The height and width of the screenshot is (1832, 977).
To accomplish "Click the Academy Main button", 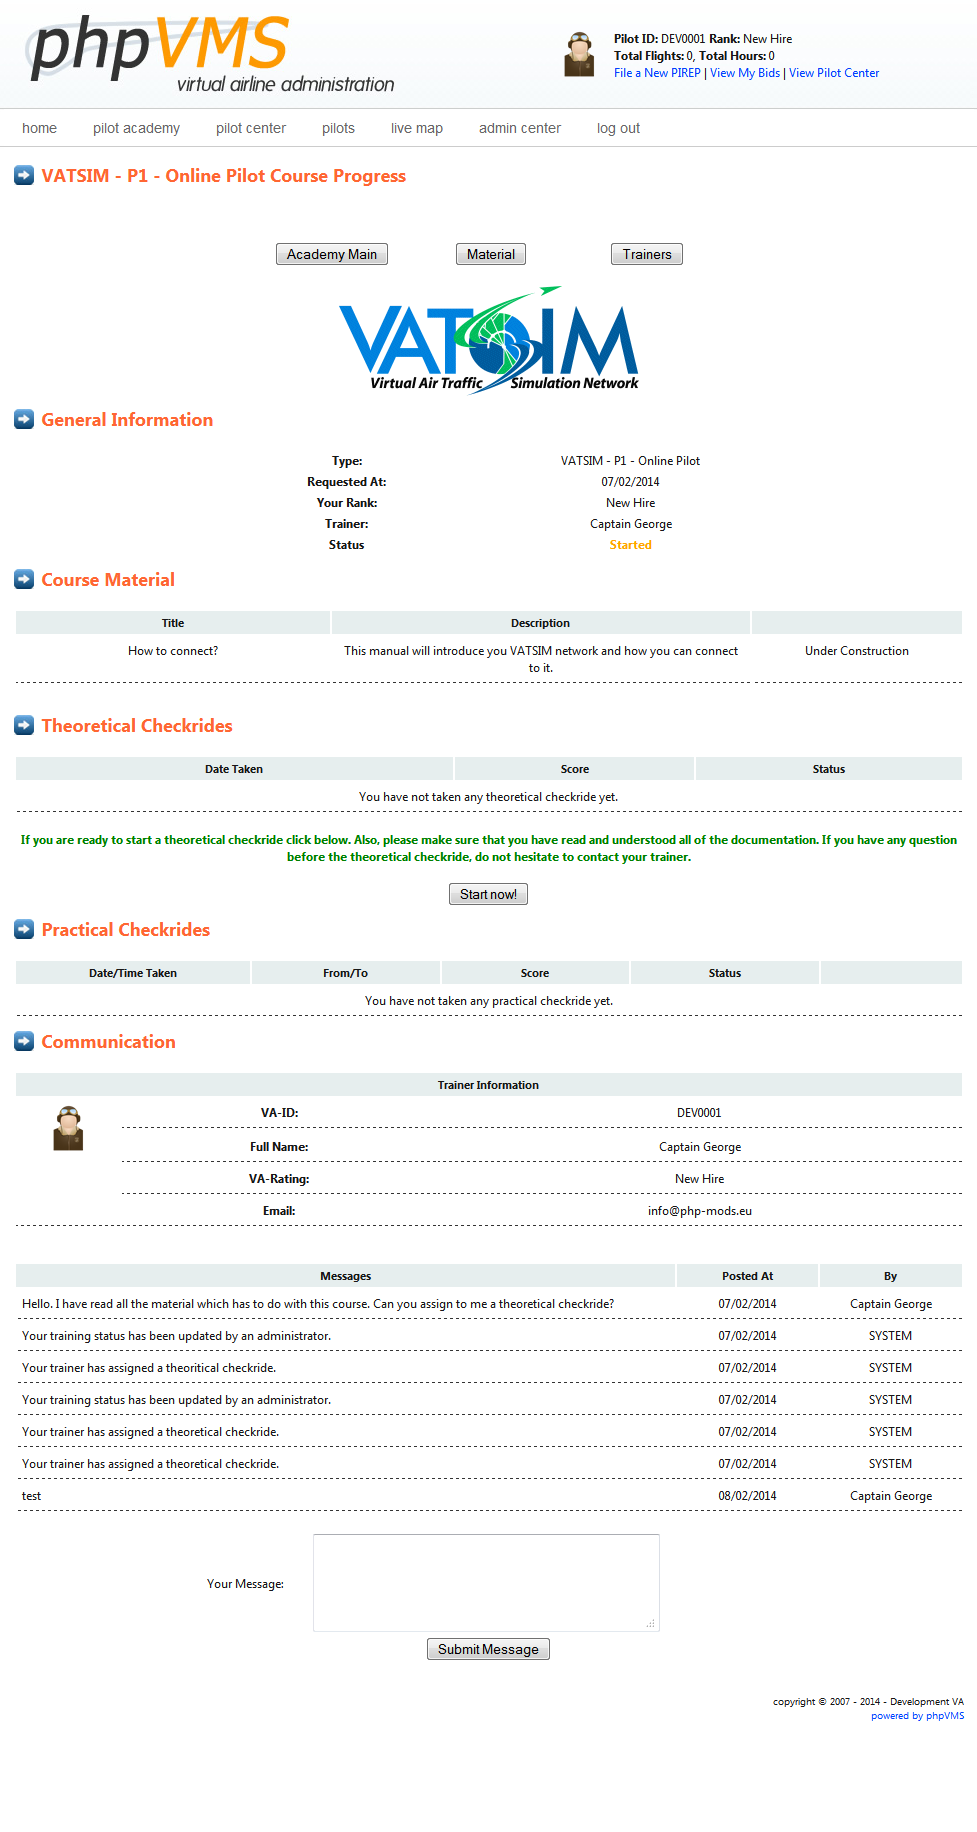I will point(332,255).
